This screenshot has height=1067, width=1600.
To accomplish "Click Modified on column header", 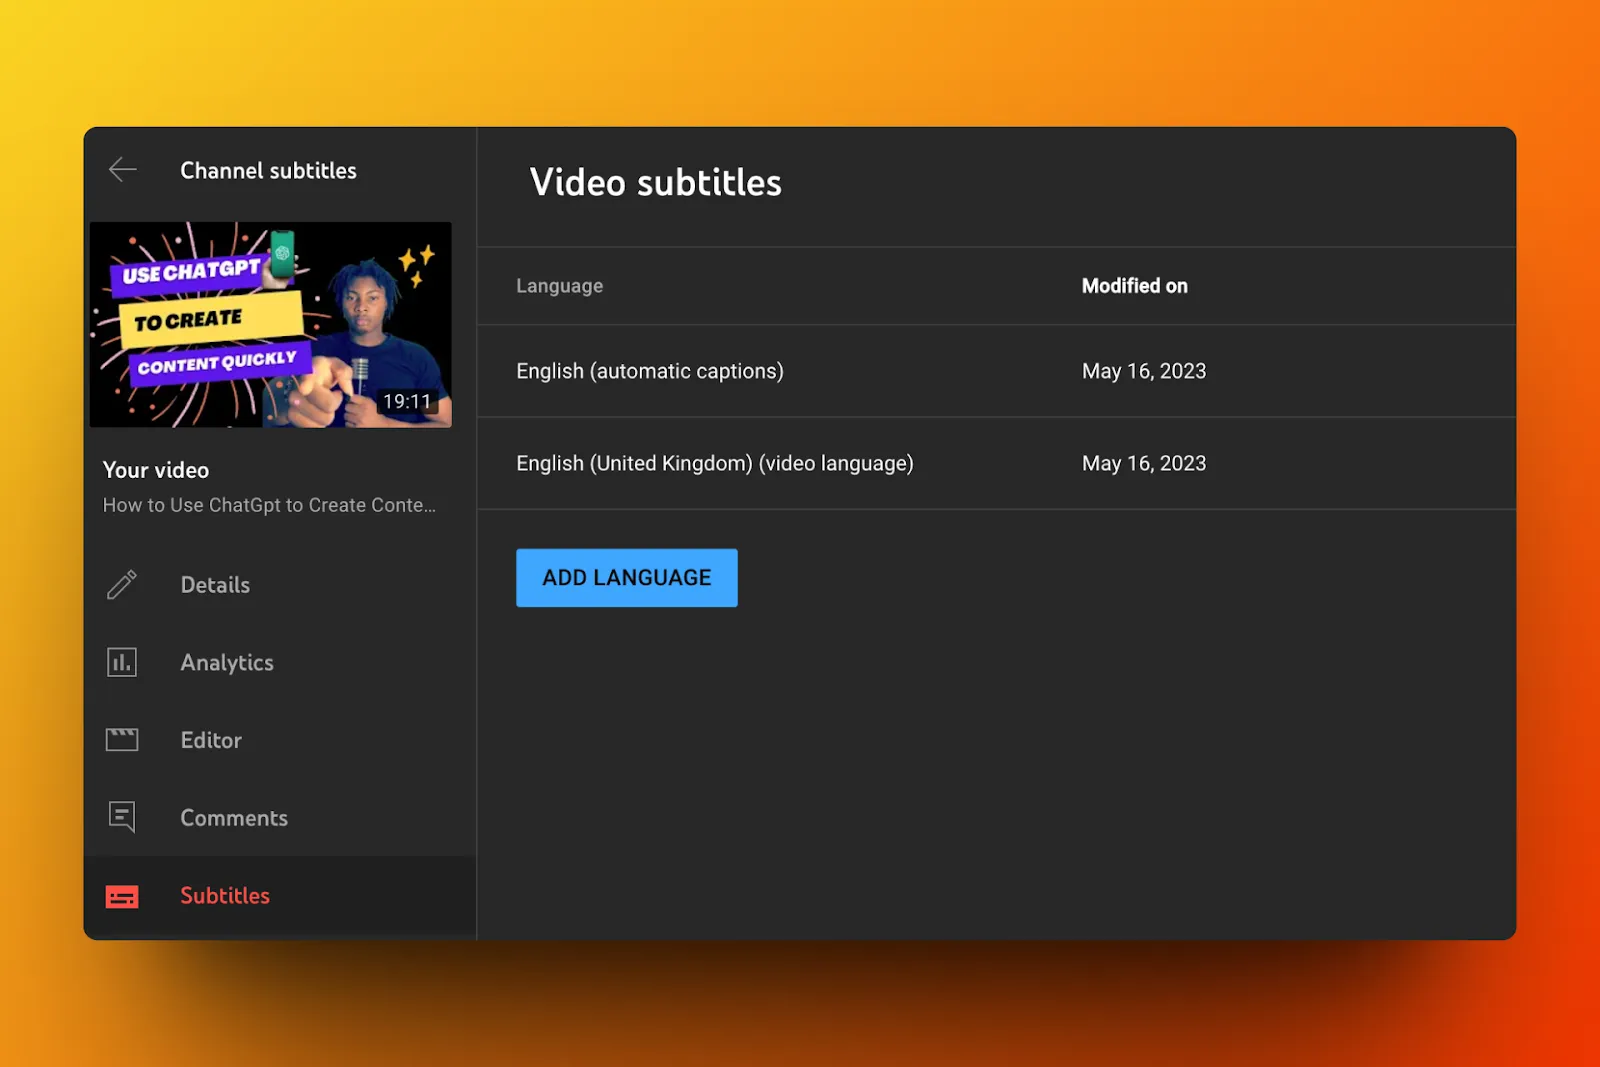I will [1135, 286].
